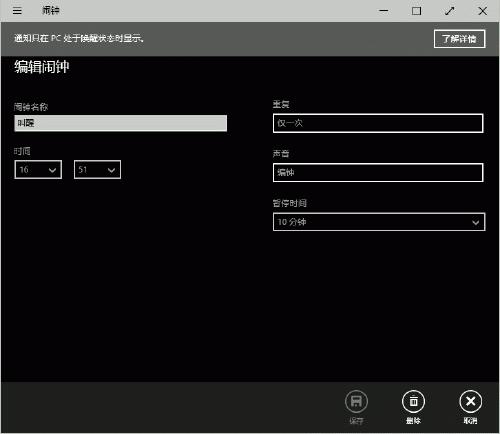The height and width of the screenshot is (434, 500).
Task: Click the repeat field showing 仅一次
Action: tap(378, 123)
